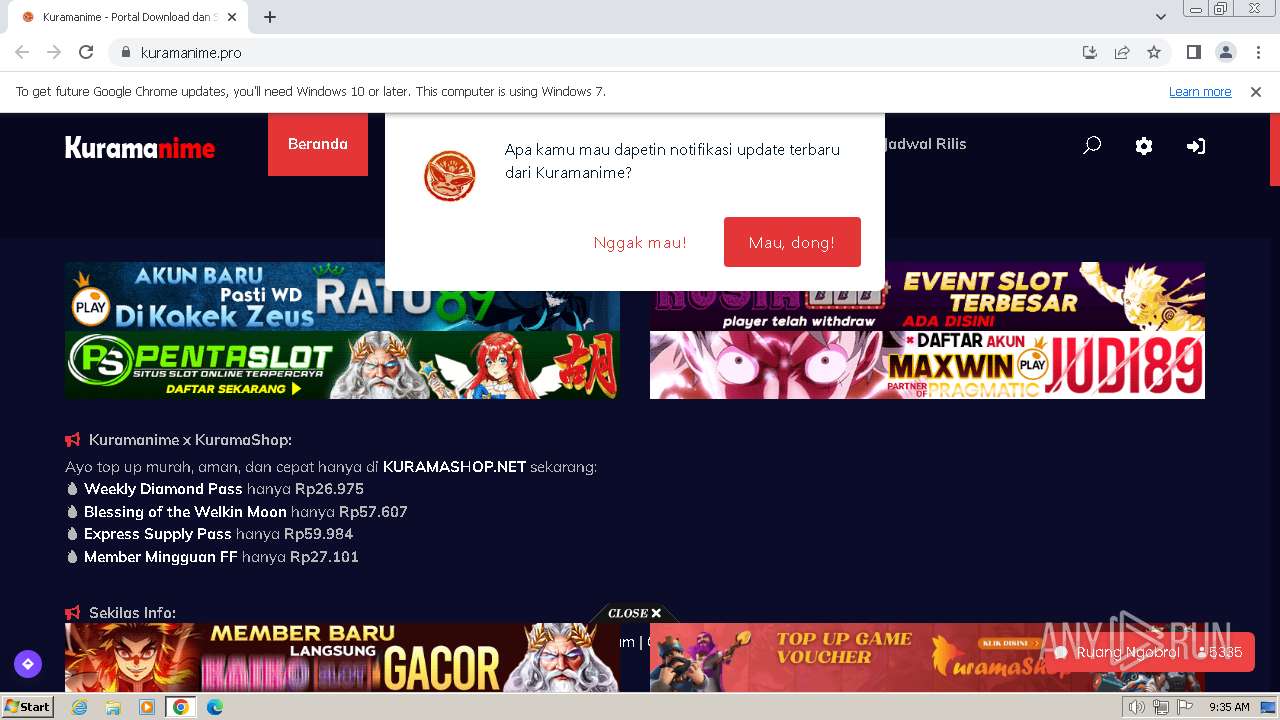Click the Kuramanime notification popup logo
This screenshot has height=720, width=1280.
450,175
